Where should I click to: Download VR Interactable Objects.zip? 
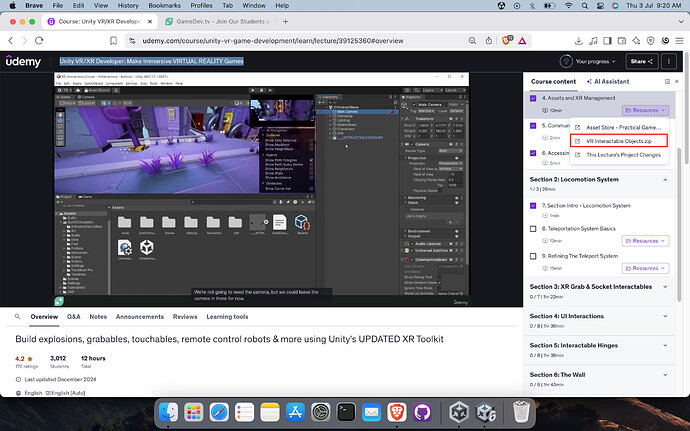click(x=618, y=141)
